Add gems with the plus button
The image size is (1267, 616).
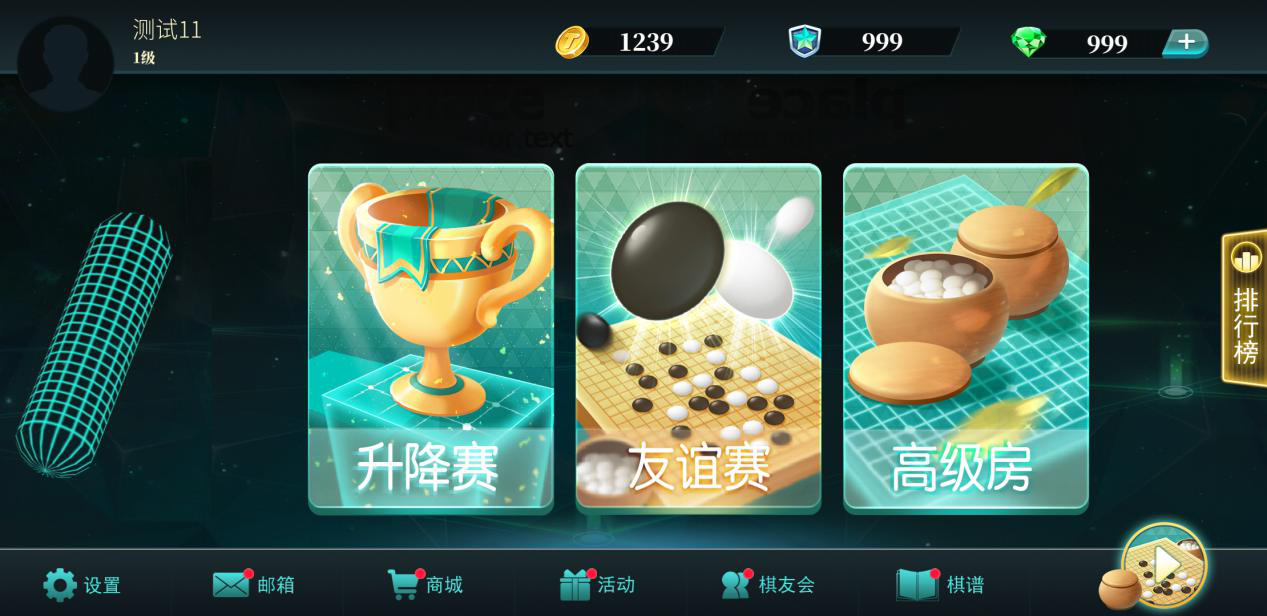[1186, 42]
